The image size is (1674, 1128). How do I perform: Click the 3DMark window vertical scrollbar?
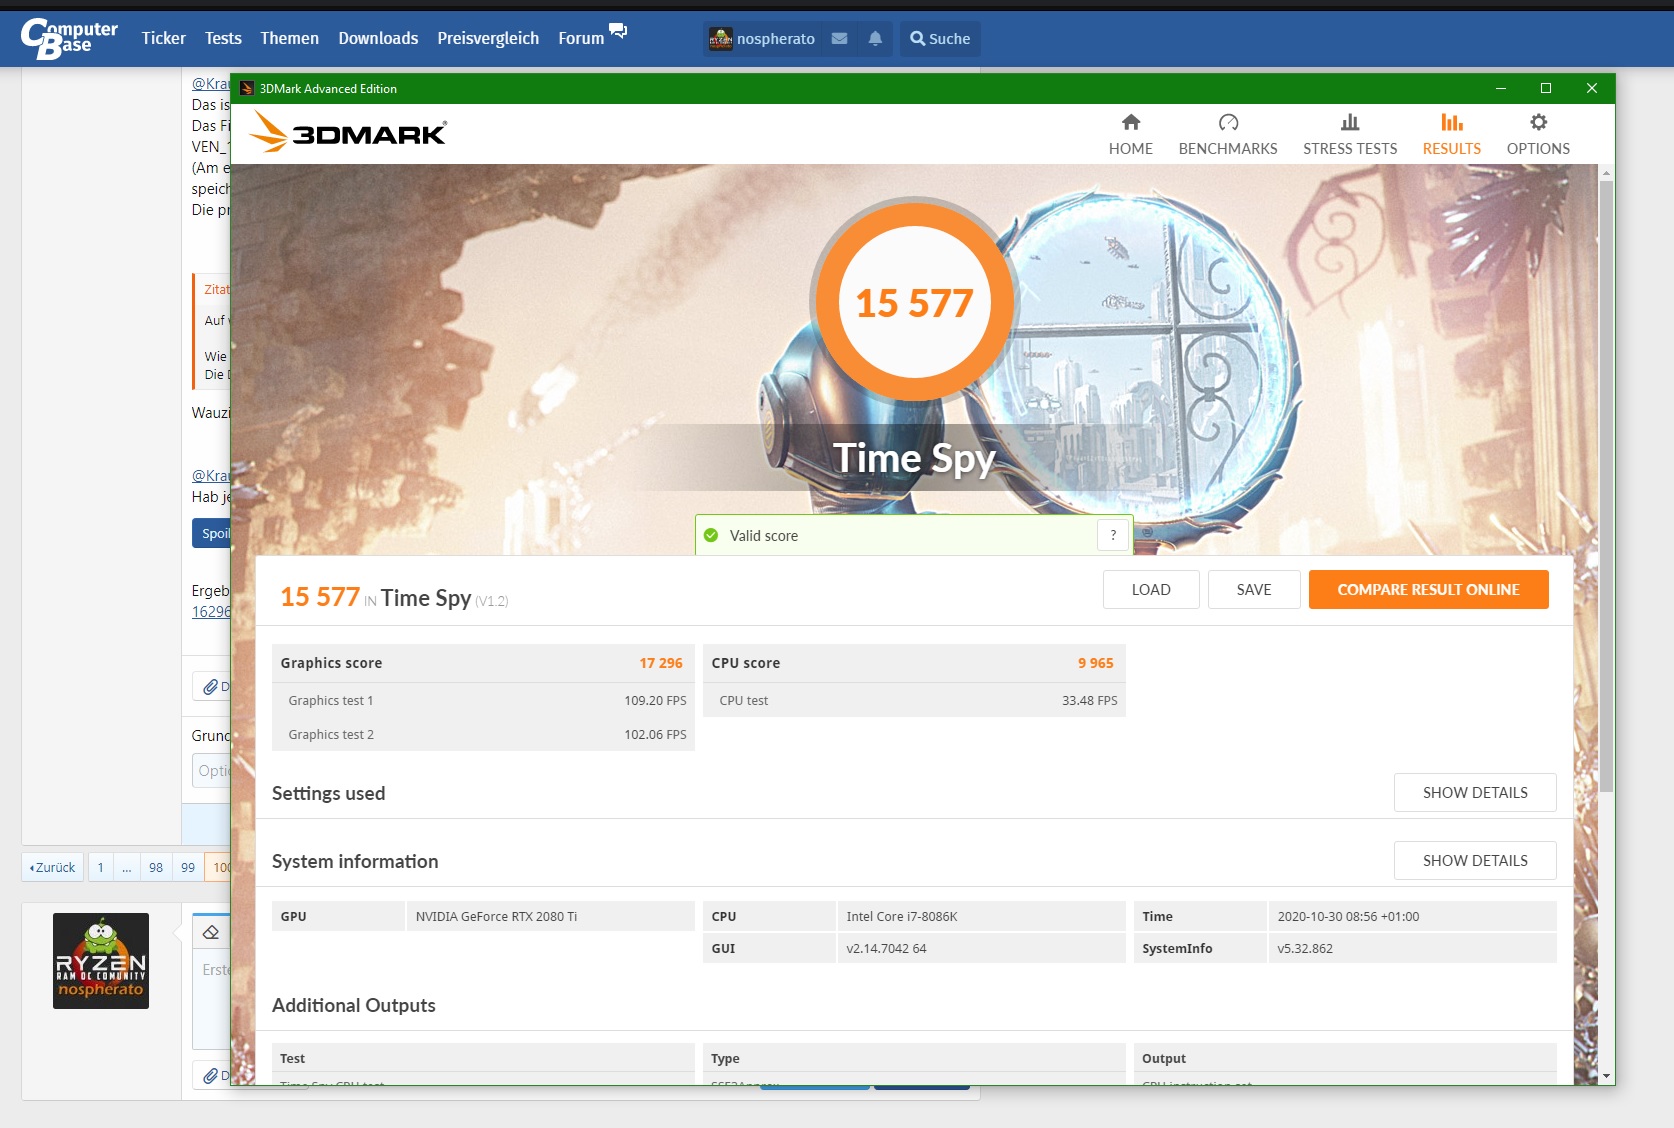pos(1606,487)
